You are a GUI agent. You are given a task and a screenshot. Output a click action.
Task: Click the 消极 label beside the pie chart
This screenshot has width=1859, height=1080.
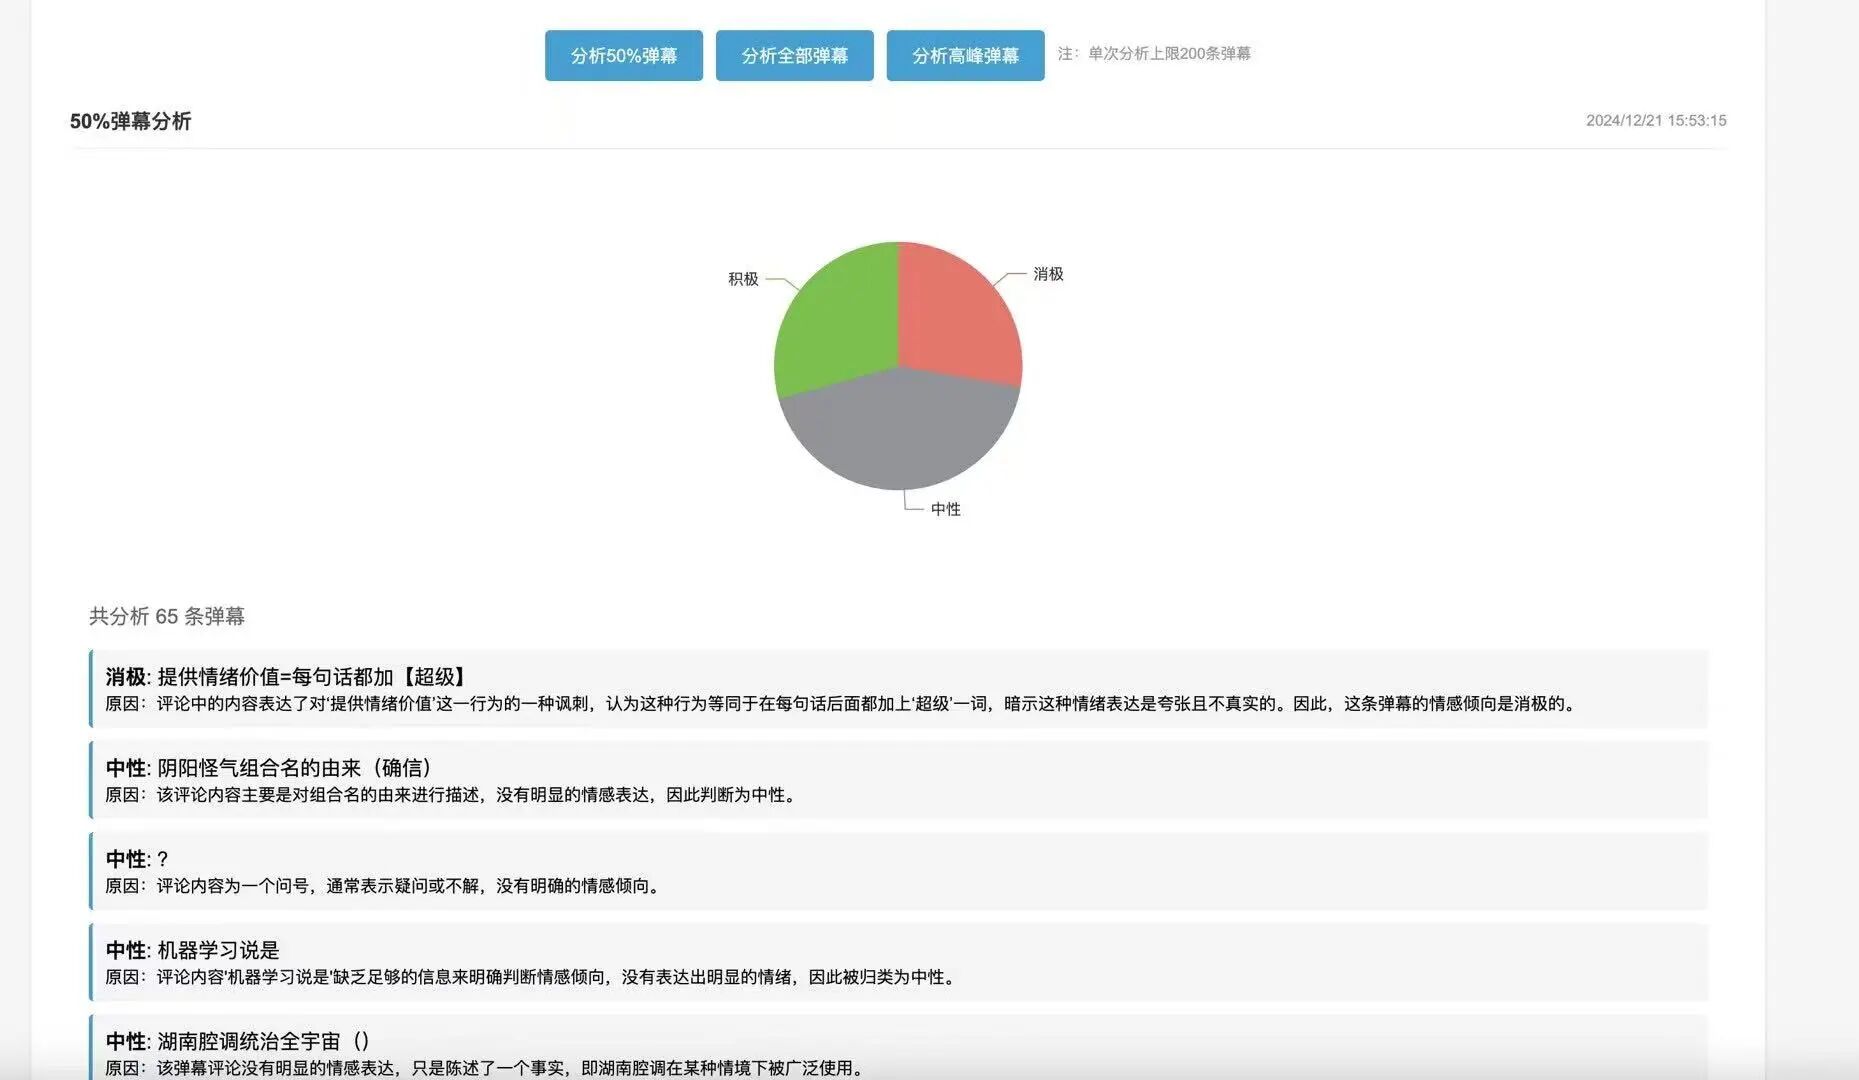[x=1048, y=274]
